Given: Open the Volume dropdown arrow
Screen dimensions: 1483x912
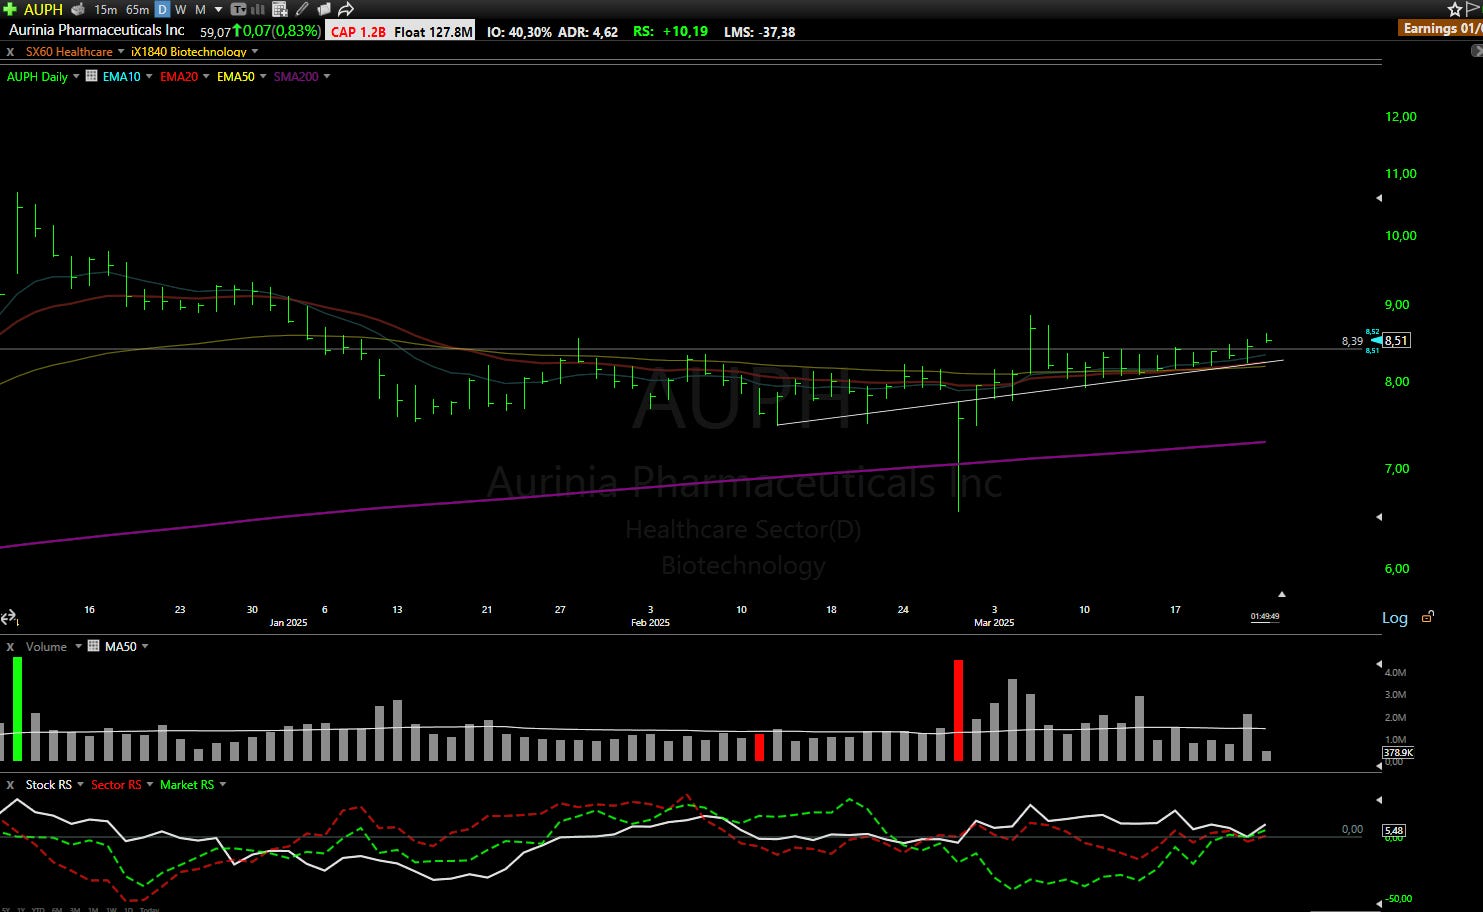Looking at the screenshot, I should (x=78, y=646).
